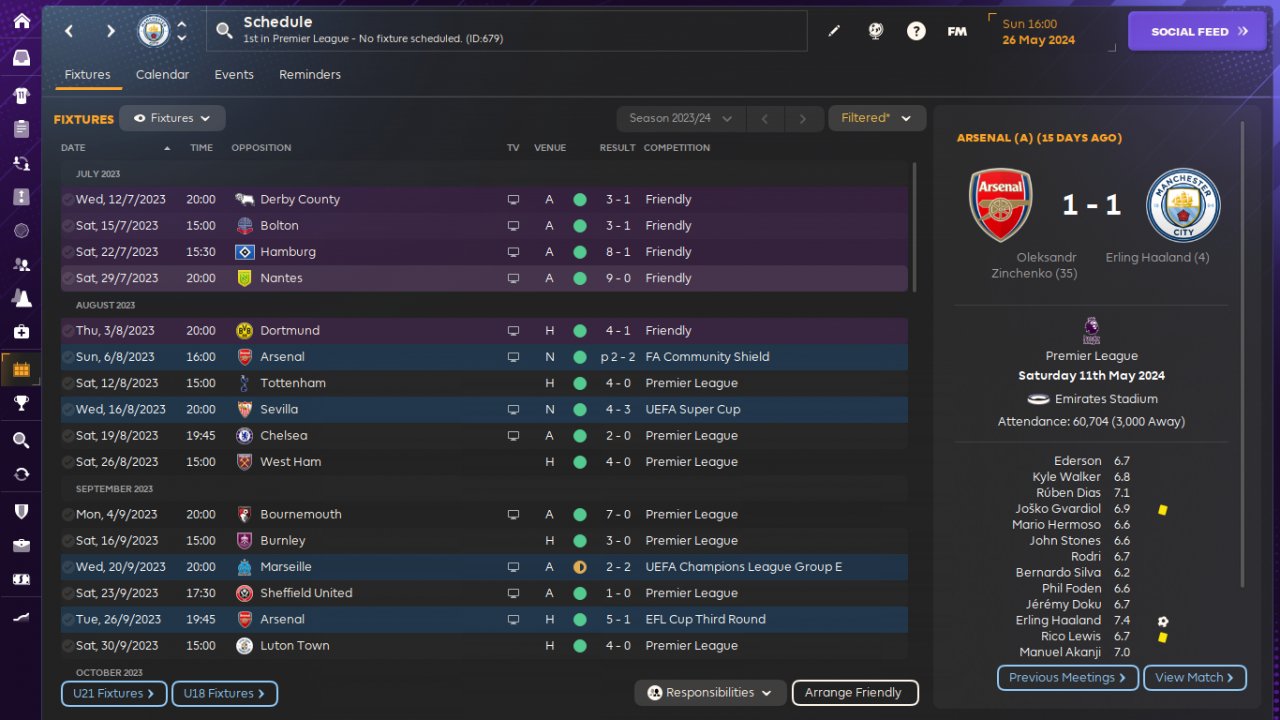The height and width of the screenshot is (720, 1280).
Task: Click the pencil edit icon
Action: pyautogui.click(x=834, y=31)
